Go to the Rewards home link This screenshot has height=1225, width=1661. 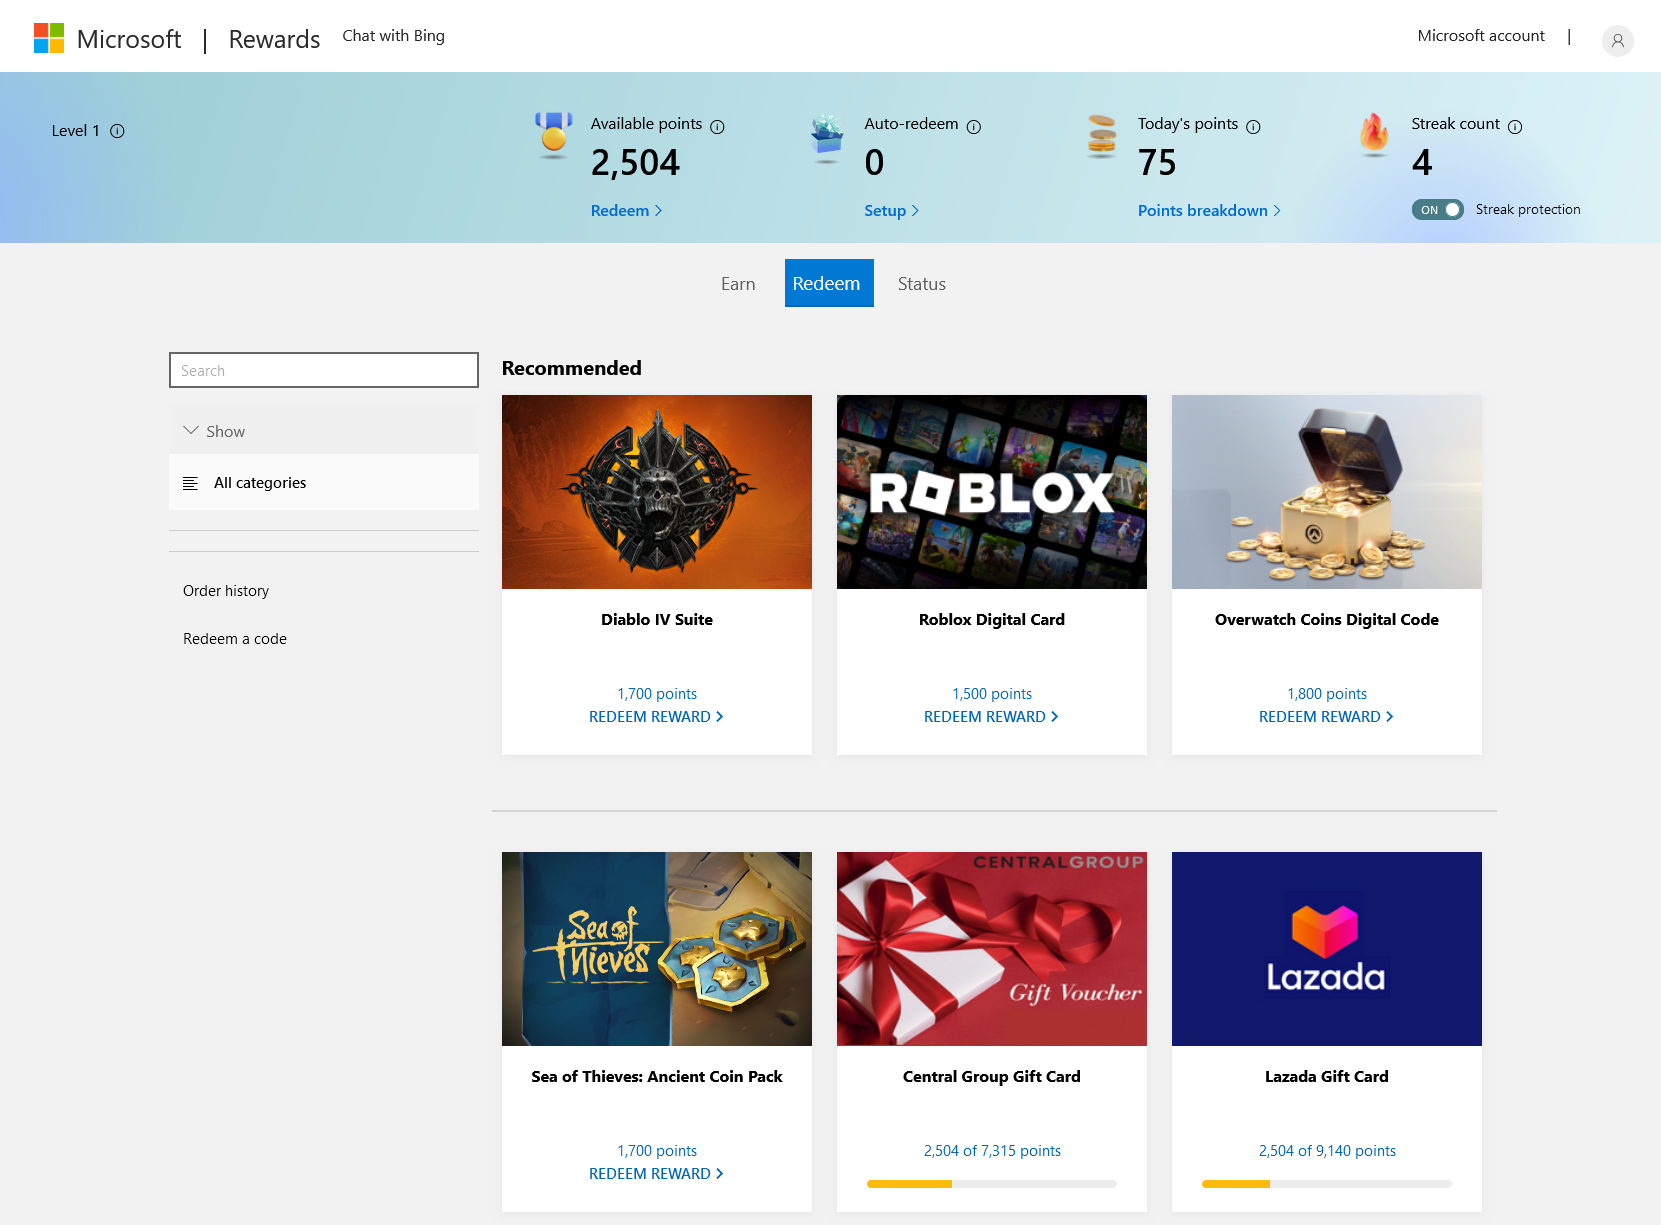pos(274,39)
